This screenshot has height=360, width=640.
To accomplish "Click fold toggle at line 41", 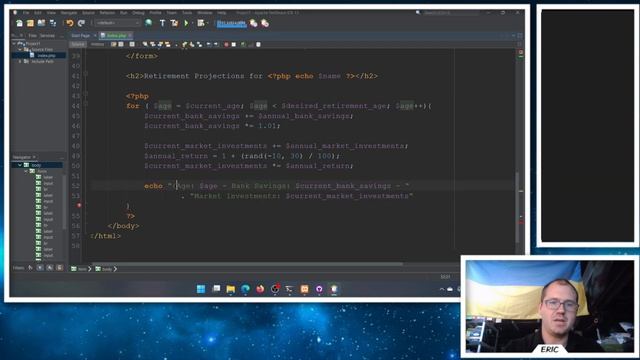I will (85, 73).
